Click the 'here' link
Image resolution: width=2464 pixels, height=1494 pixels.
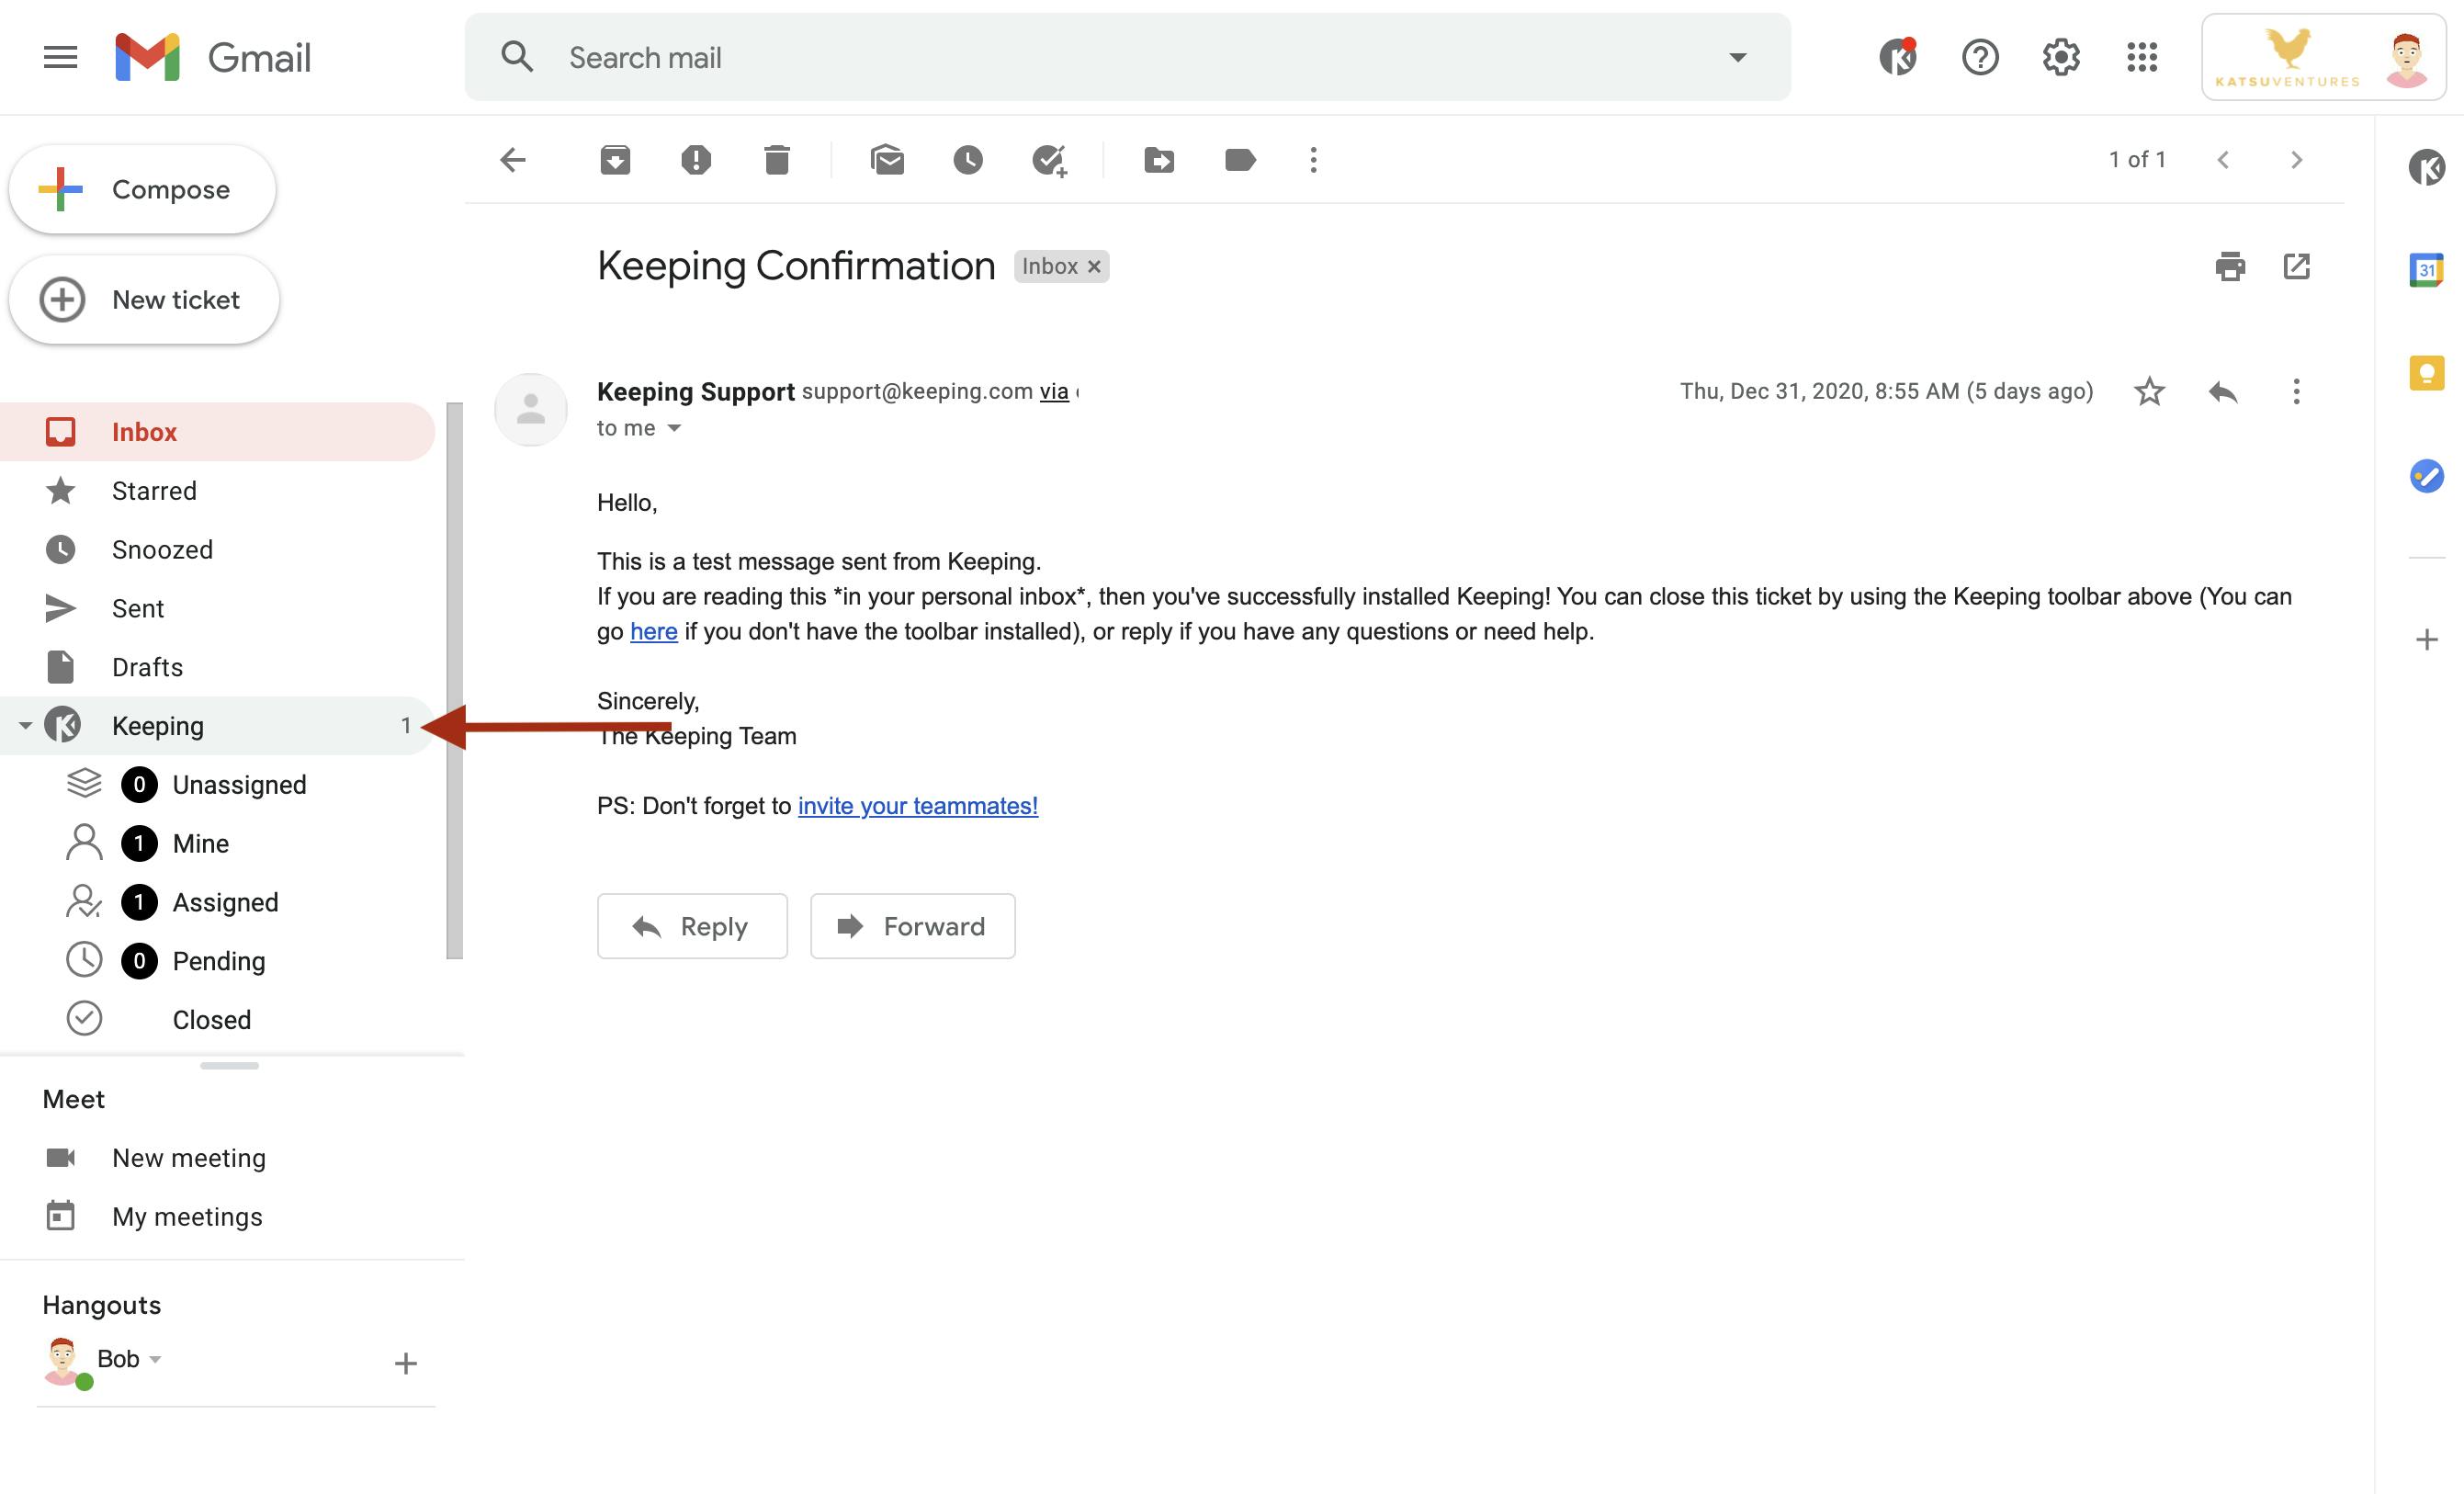point(654,631)
